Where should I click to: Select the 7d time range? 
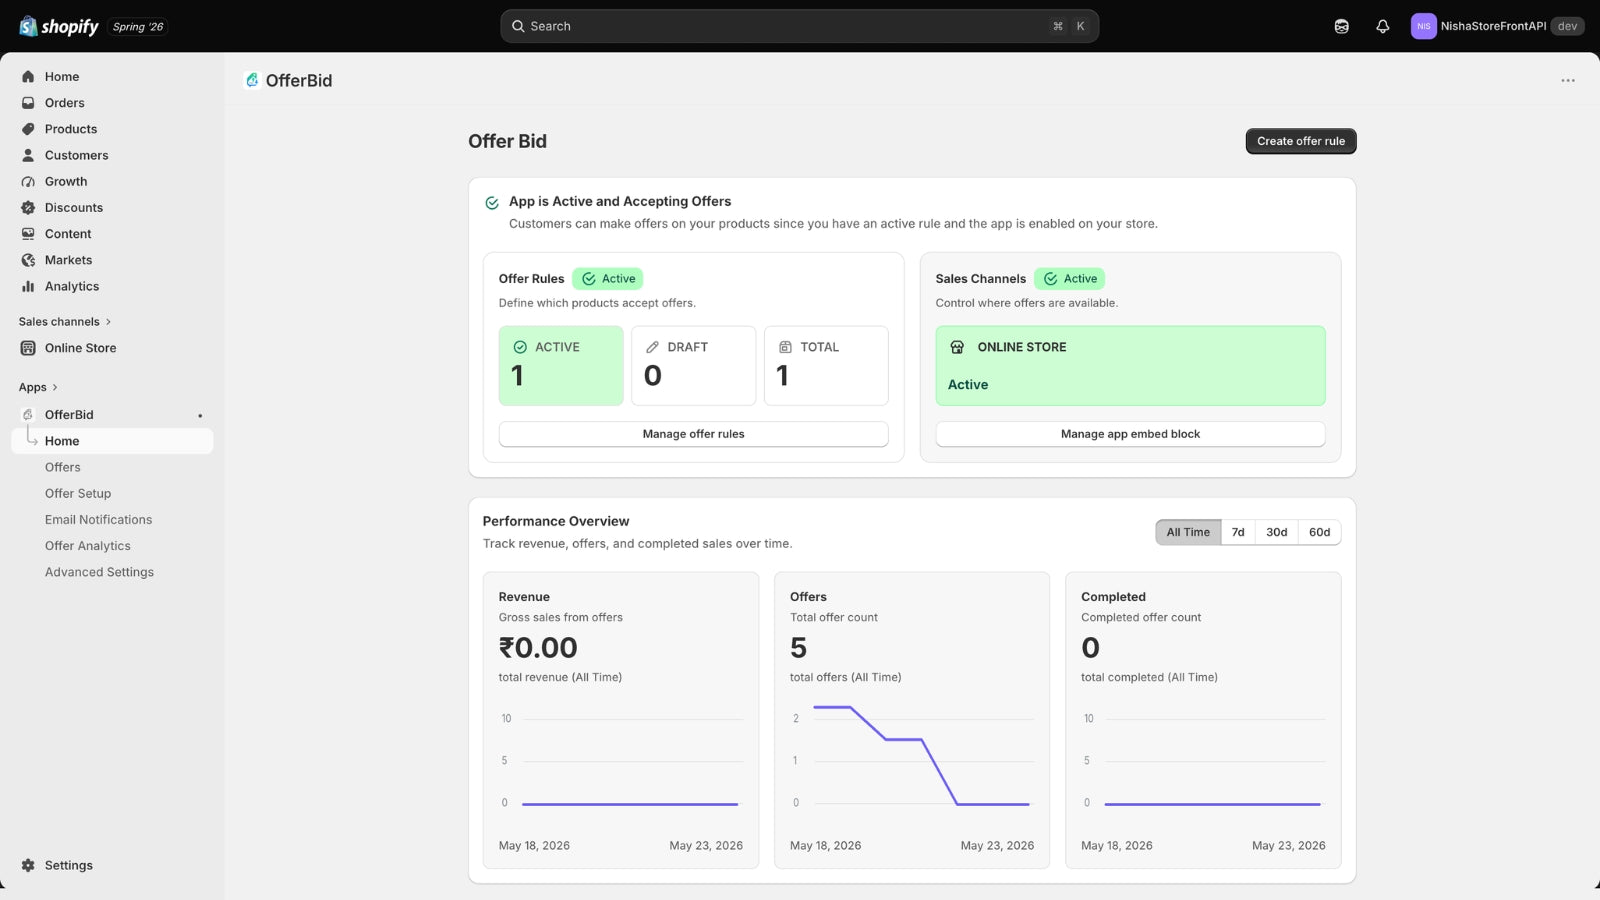1238,532
